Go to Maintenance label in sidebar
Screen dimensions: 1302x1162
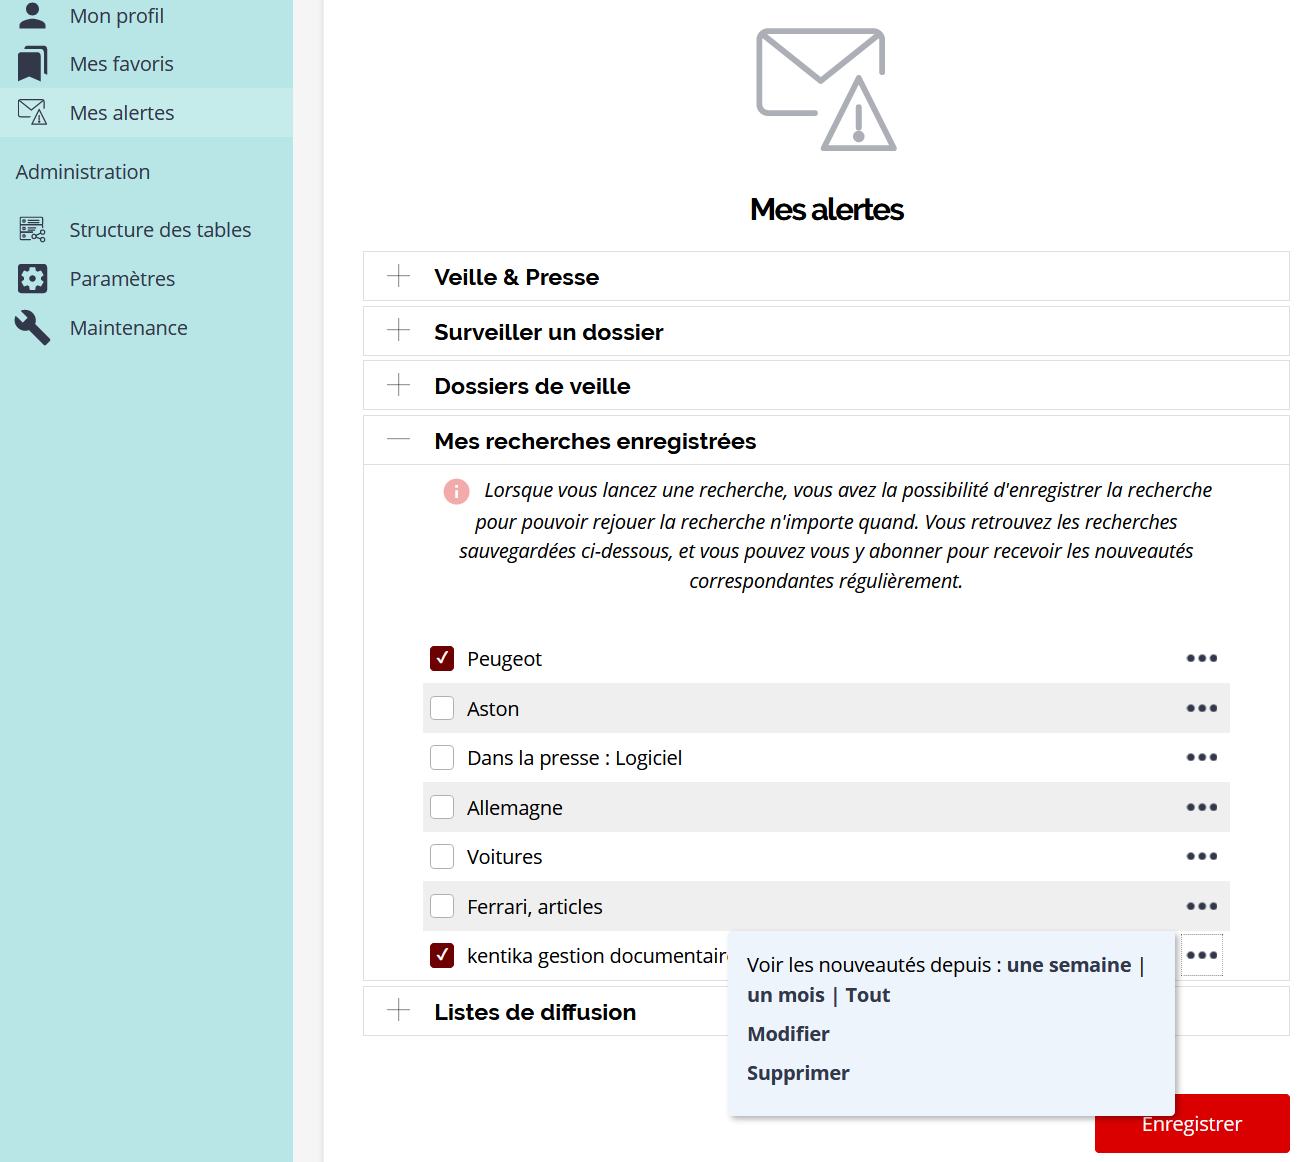tap(129, 328)
